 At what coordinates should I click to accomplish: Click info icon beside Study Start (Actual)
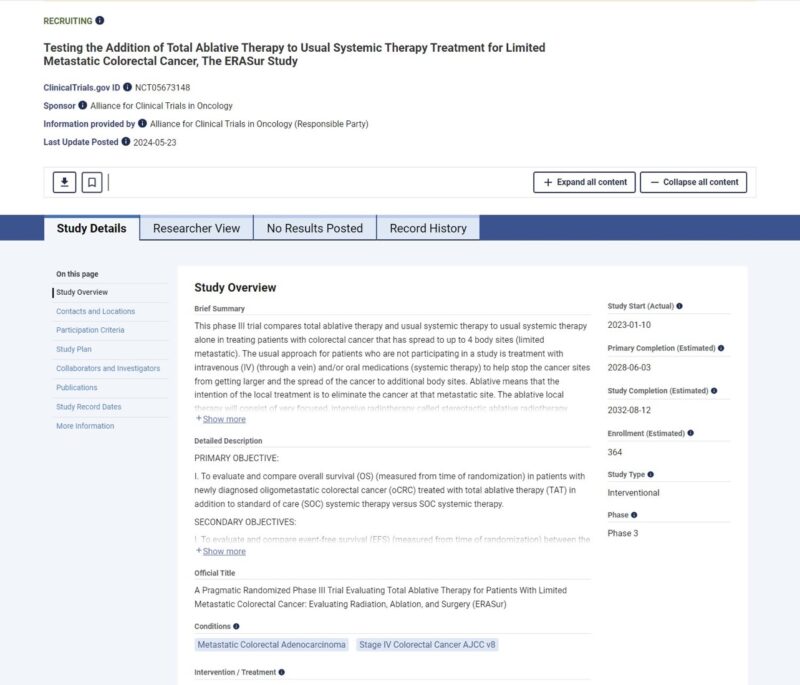coord(680,306)
